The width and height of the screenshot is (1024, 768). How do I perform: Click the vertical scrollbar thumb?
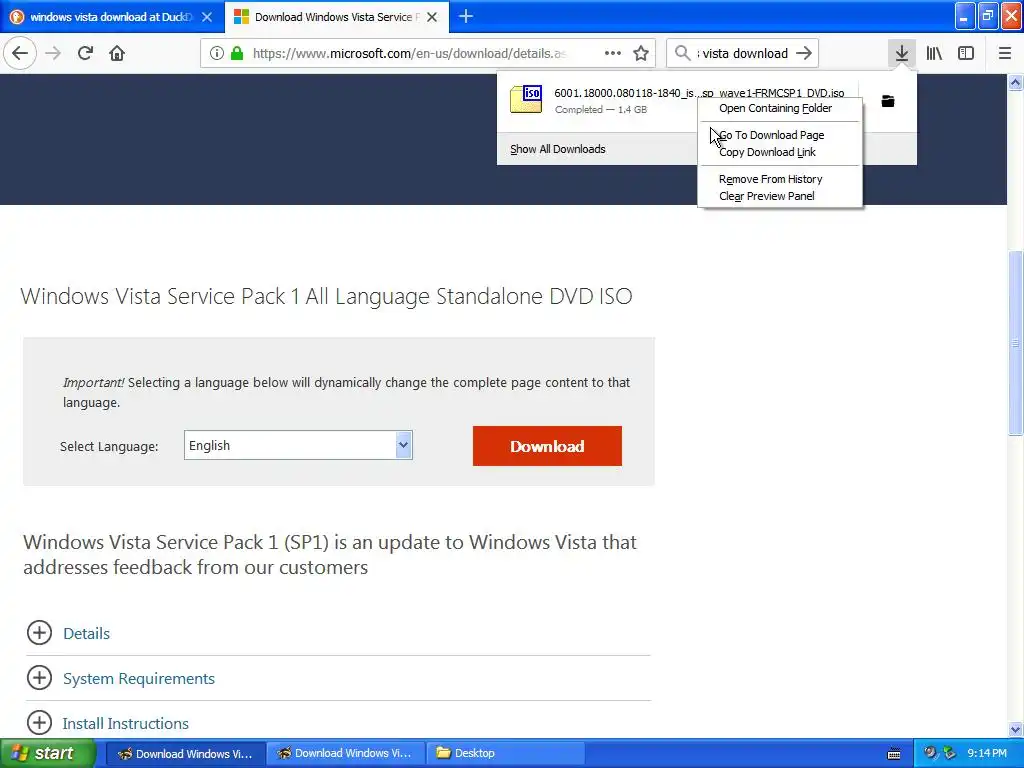coord(1016,342)
